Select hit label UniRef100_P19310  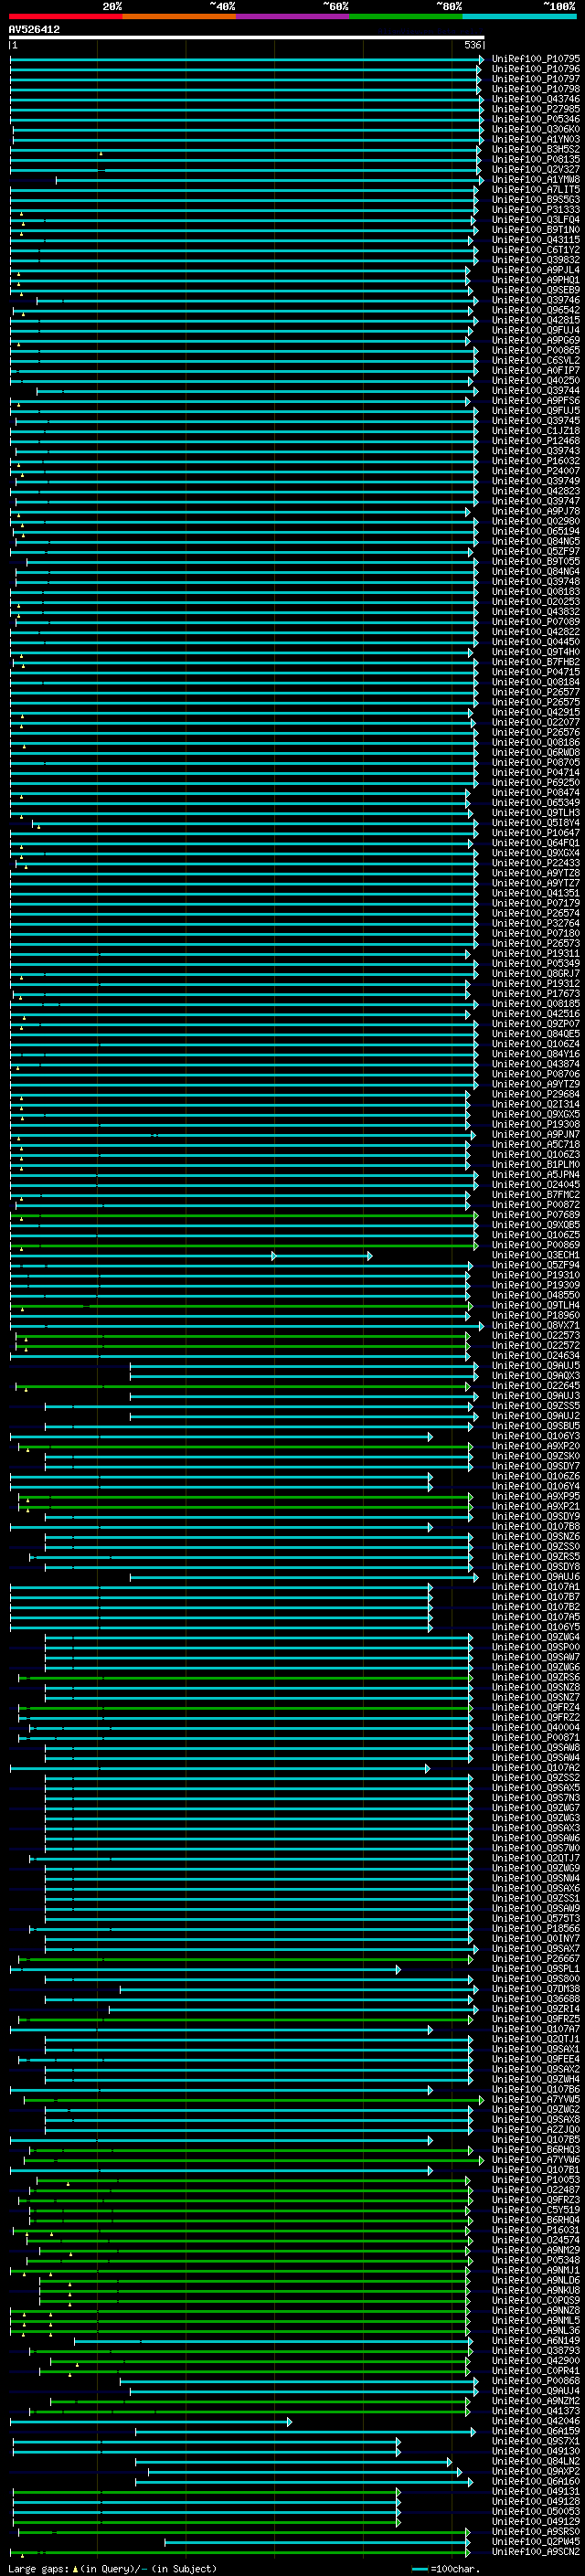[x=536, y=1275]
